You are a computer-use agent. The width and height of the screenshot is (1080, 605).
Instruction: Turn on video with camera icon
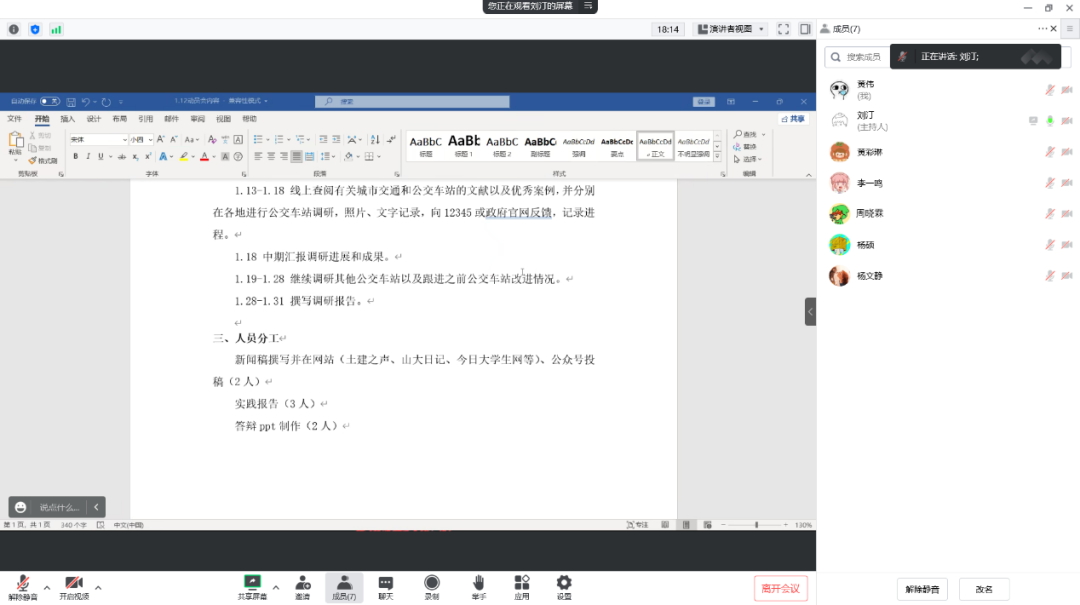pyautogui.click(x=73, y=583)
